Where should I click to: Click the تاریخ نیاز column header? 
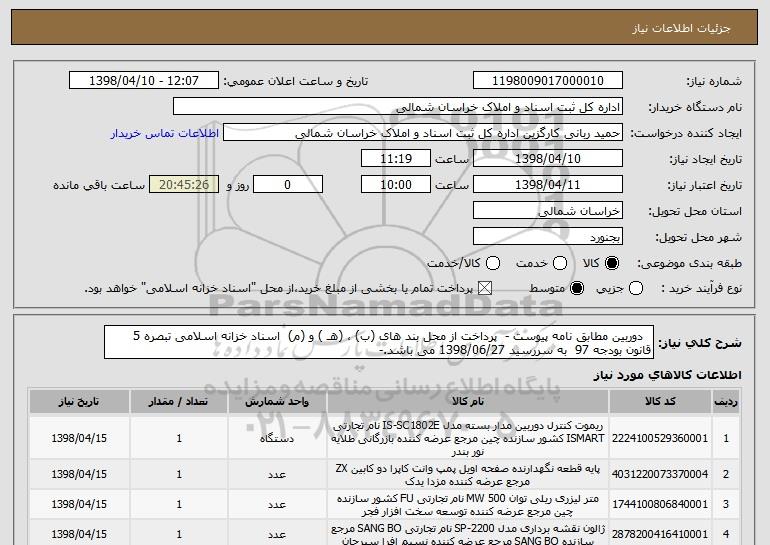point(79,402)
